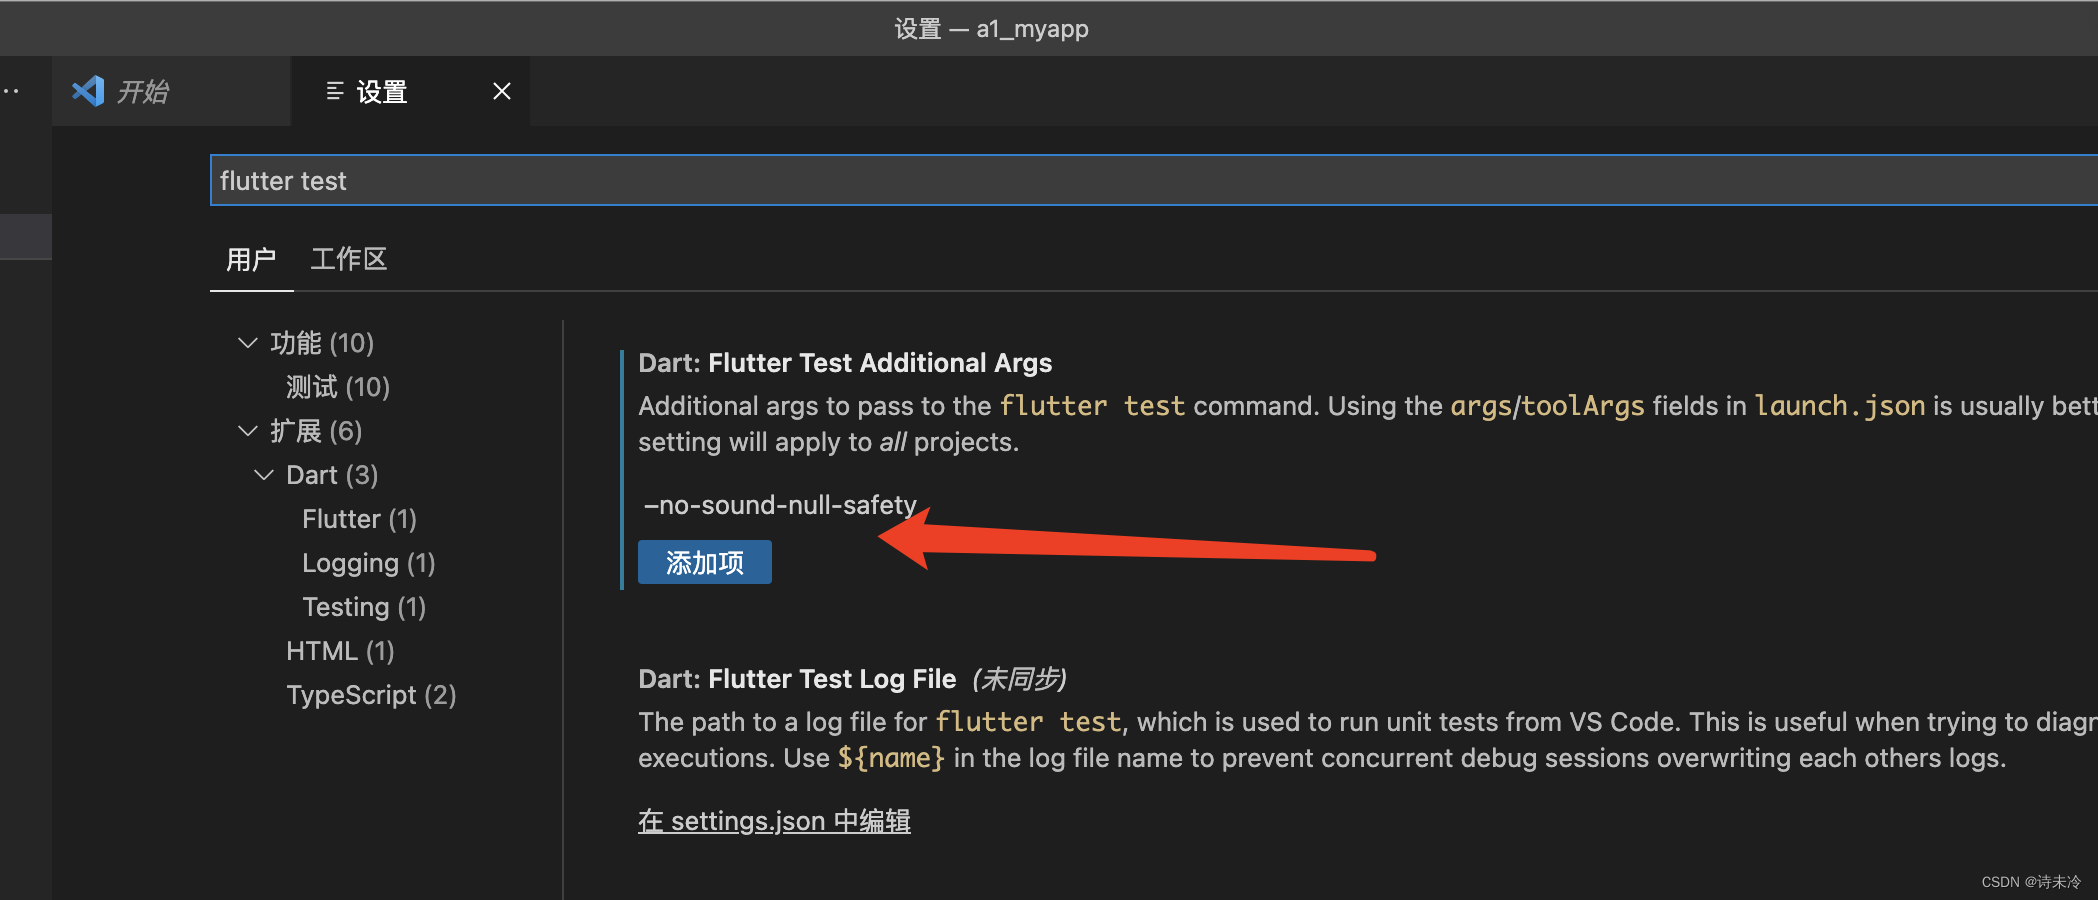Image resolution: width=2098 pixels, height=900 pixels.
Task: Collapse the 扩展 (6) group chevron
Action: [x=248, y=431]
